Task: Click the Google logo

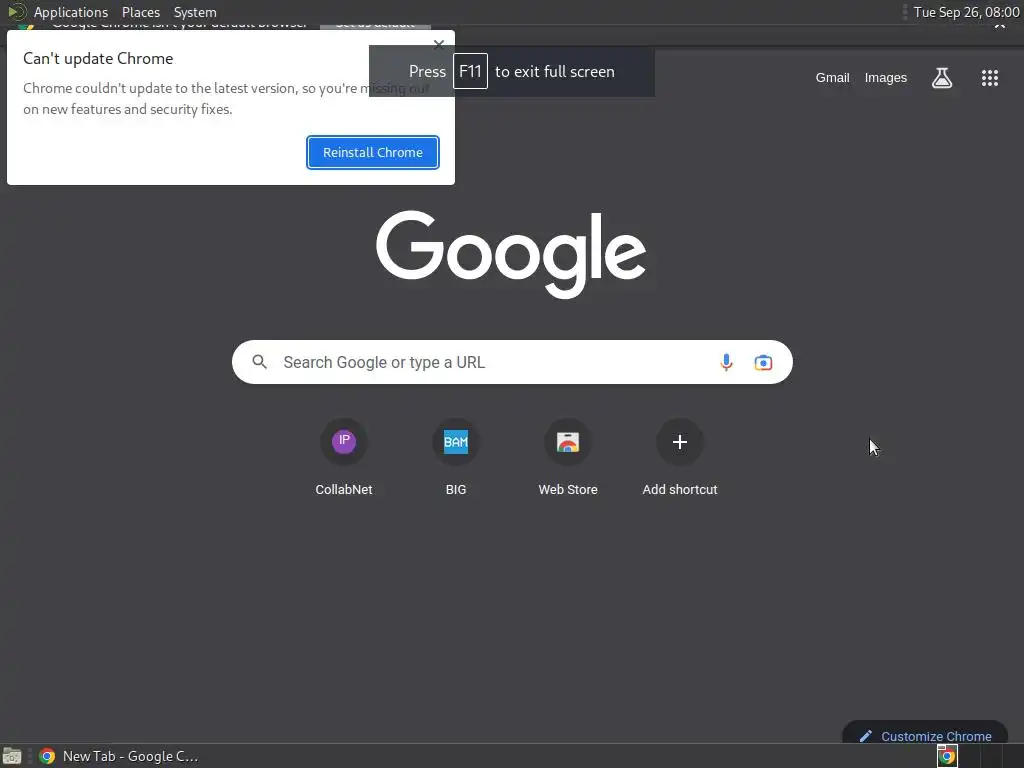Action: point(511,254)
